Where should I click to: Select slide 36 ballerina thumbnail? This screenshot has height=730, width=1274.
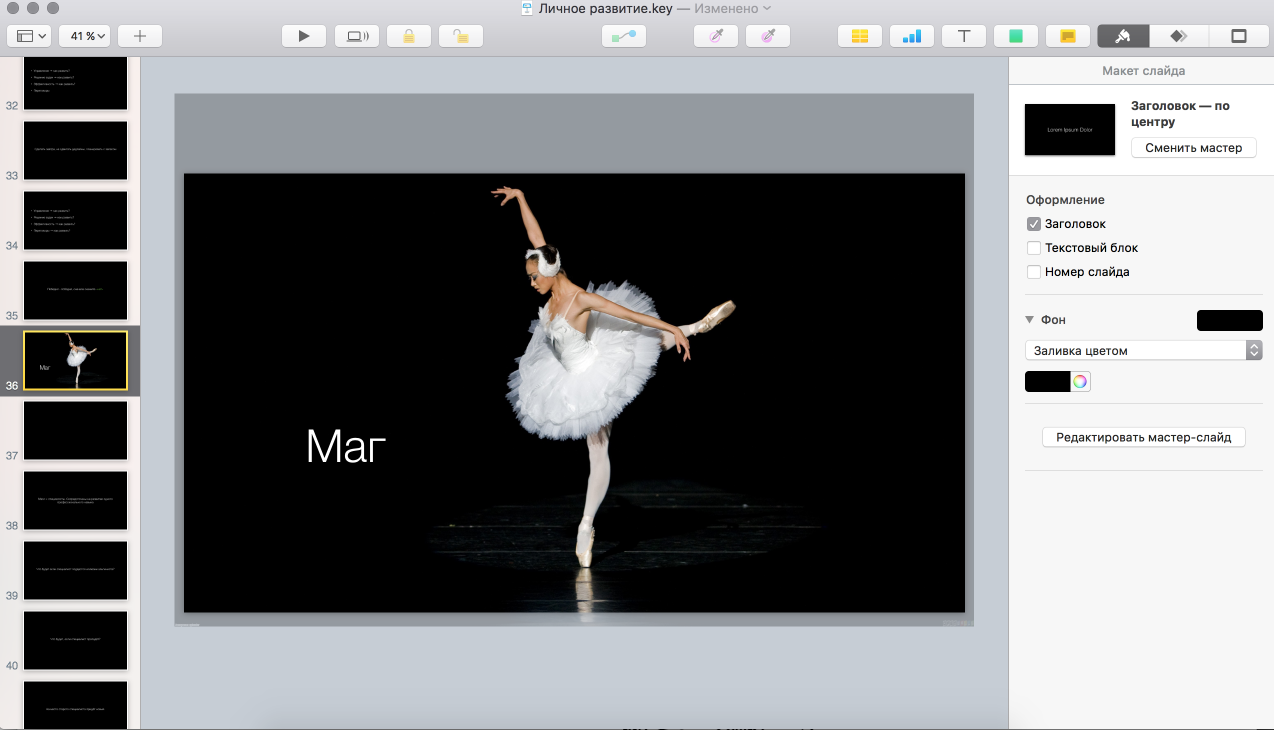tap(75, 360)
